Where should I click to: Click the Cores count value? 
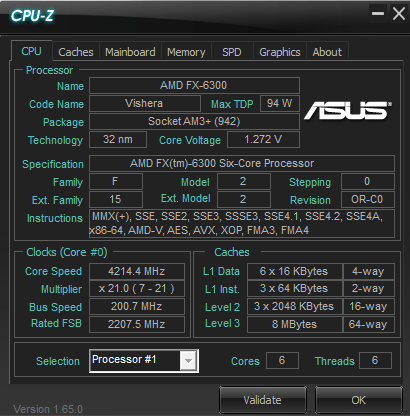282,360
